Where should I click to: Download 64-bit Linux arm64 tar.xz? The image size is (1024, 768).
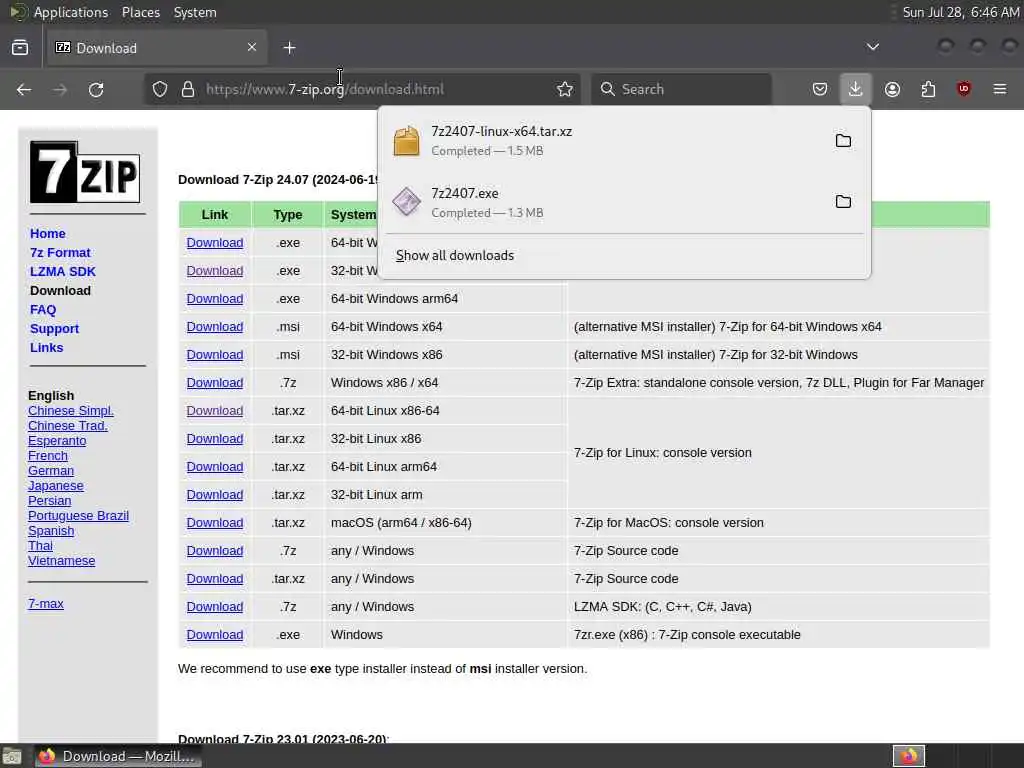215,467
